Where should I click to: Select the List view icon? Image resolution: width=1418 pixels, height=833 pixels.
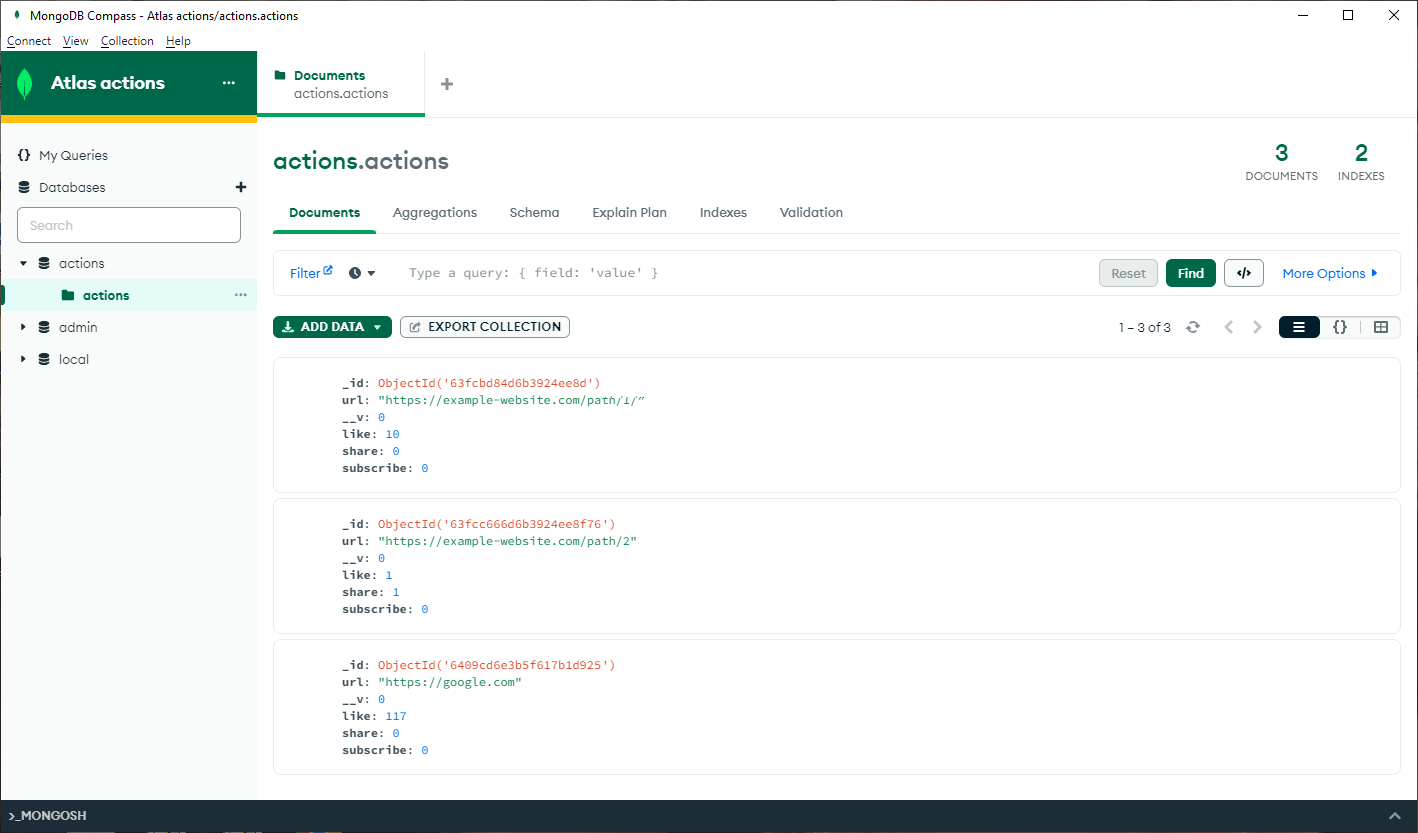click(x=1298, y=326)
